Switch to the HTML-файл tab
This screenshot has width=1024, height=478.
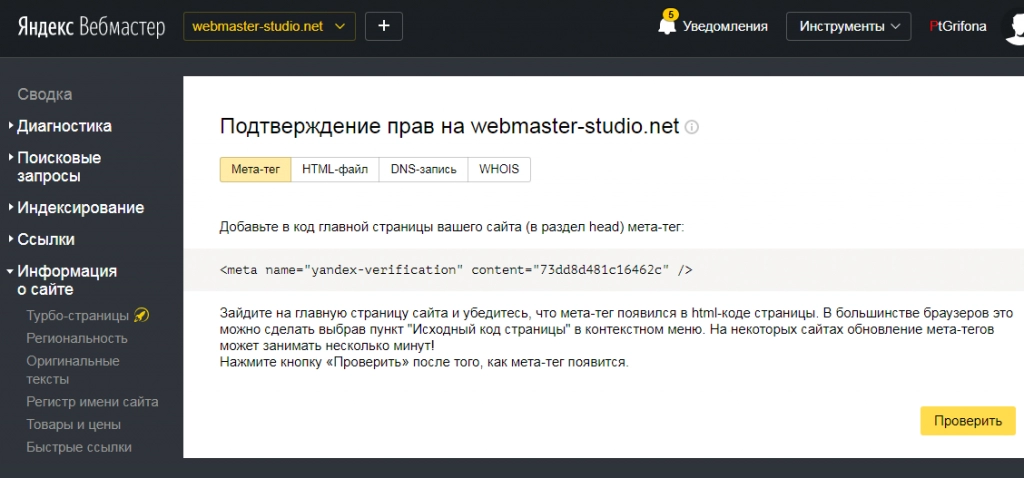(335, 169)
